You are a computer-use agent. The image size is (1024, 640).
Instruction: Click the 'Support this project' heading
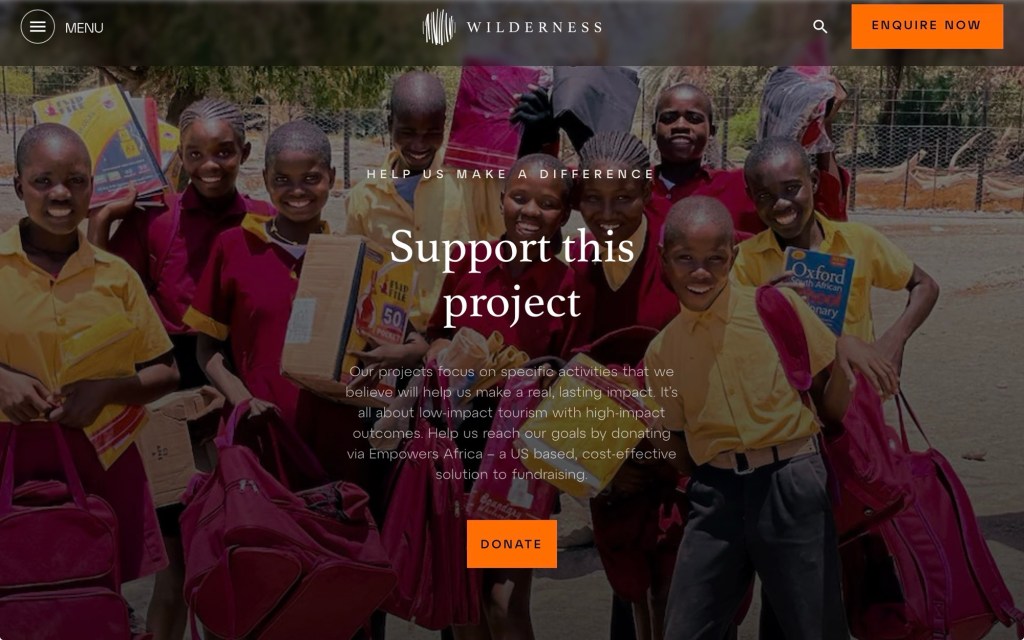tap(512, 275)
